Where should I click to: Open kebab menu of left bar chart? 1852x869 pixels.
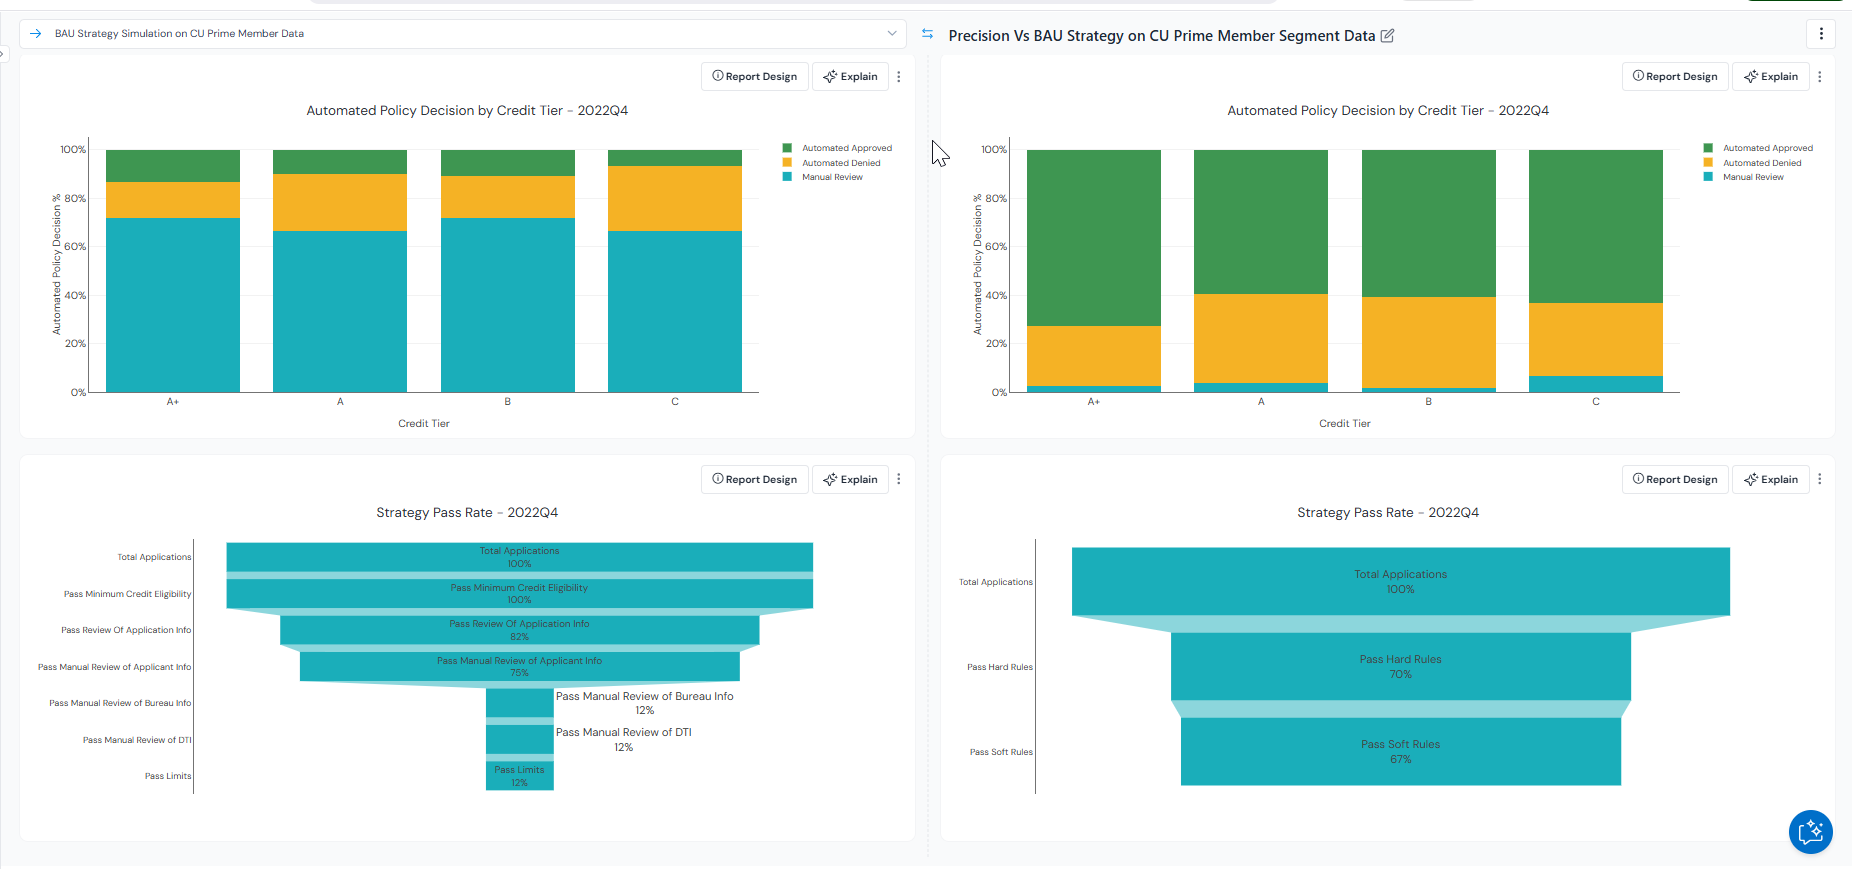pyautogui.click(x=899, y=77)
